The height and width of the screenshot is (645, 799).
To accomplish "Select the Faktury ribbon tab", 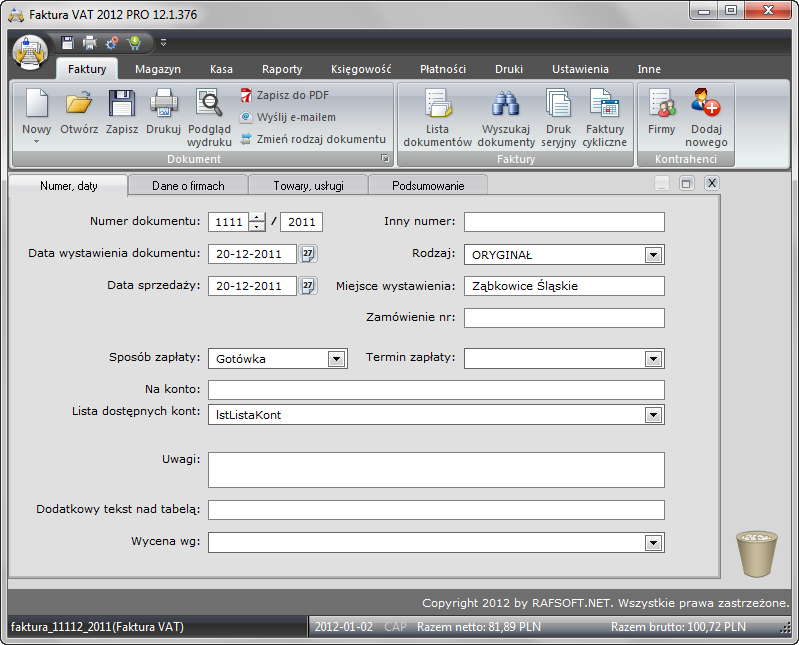I will pos(87,69).
